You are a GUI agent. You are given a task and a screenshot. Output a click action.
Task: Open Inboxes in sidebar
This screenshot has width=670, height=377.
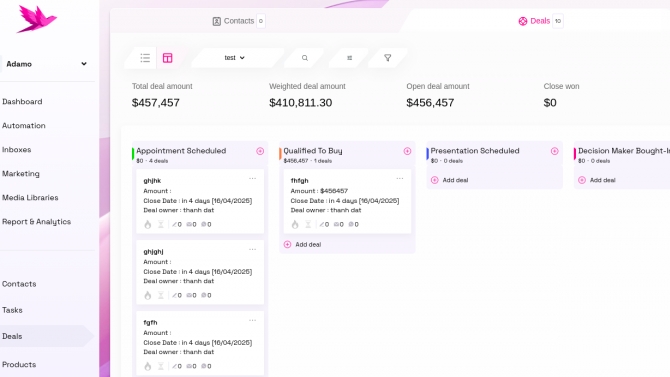17,150
